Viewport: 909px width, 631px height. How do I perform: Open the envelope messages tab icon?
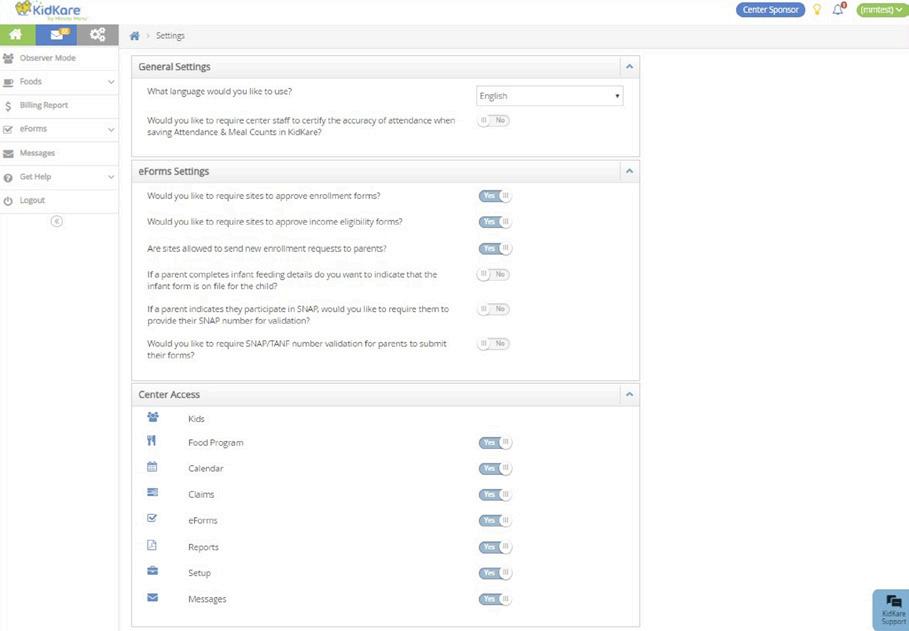pyautogui.click(x=56, y=35)
